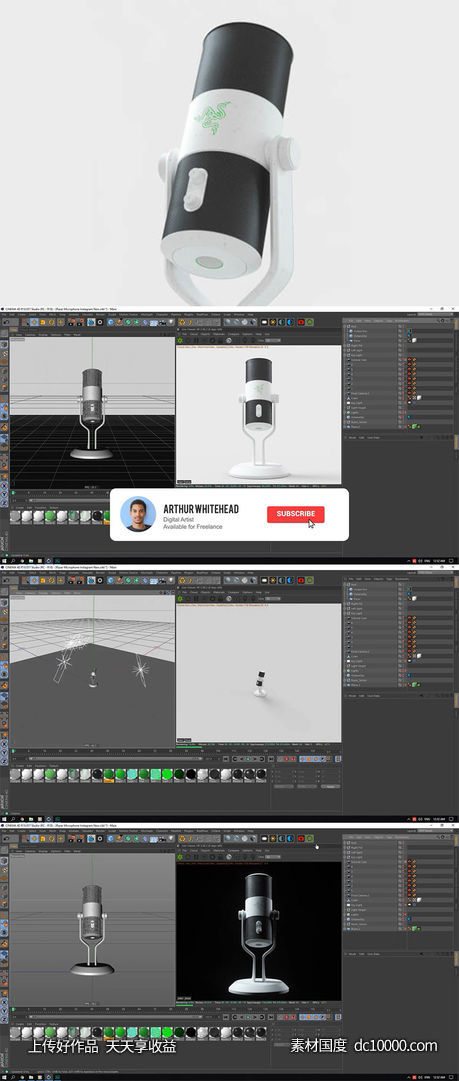Open the large angled Razer microphone render image
Viewport: 459px width, 1081px height.
tap(229, 153)
